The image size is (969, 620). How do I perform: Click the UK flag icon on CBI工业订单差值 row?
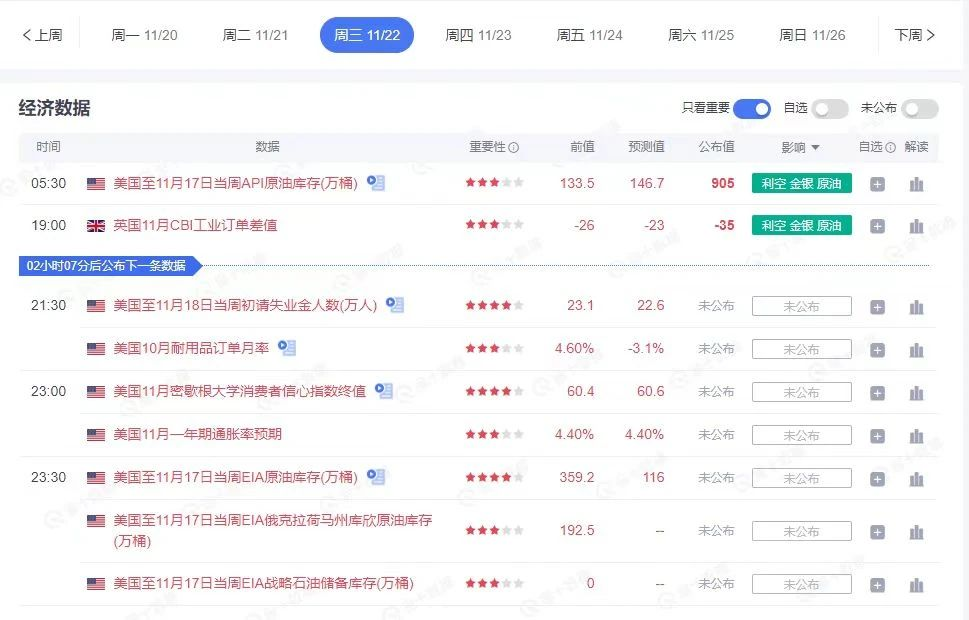[x=95, y=225]
